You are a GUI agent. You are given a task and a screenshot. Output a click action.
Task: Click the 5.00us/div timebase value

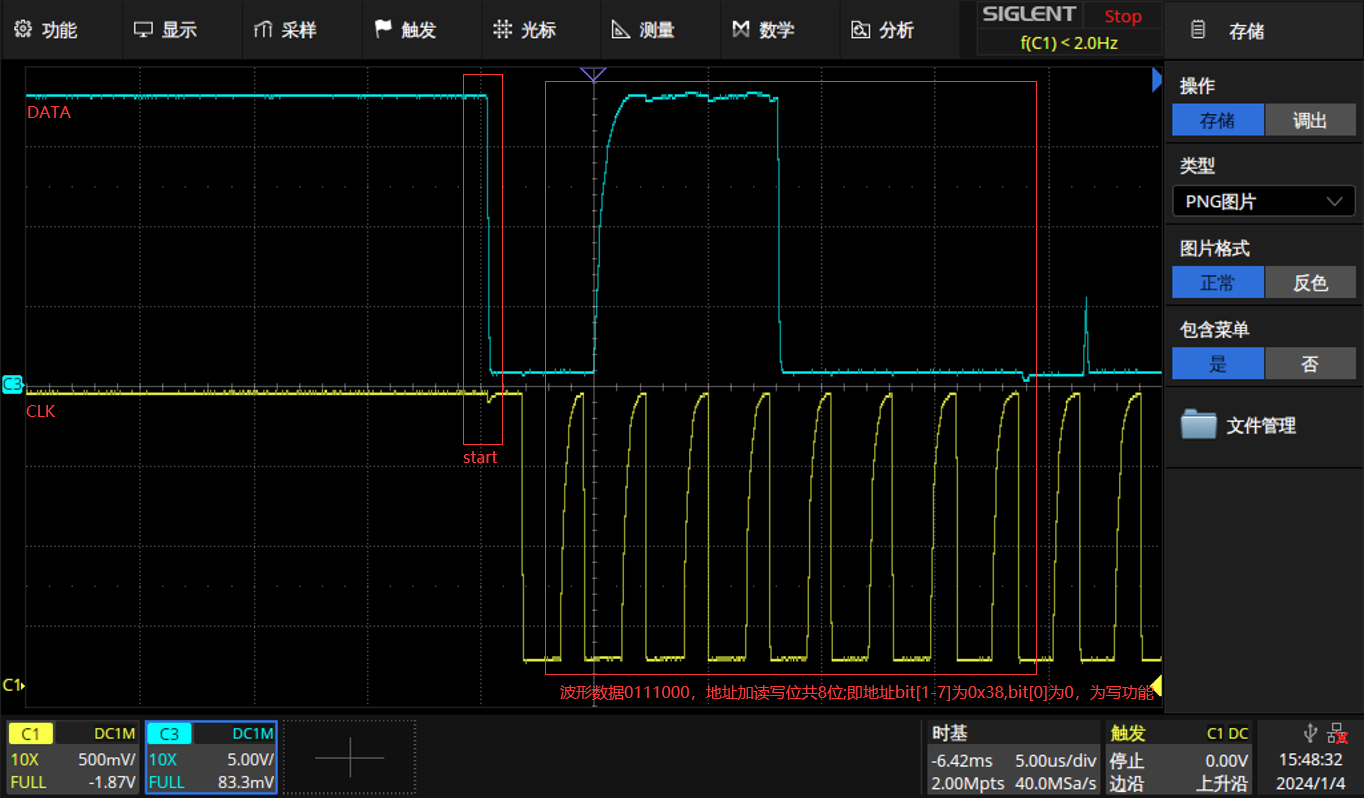[x=1056, y=760]
